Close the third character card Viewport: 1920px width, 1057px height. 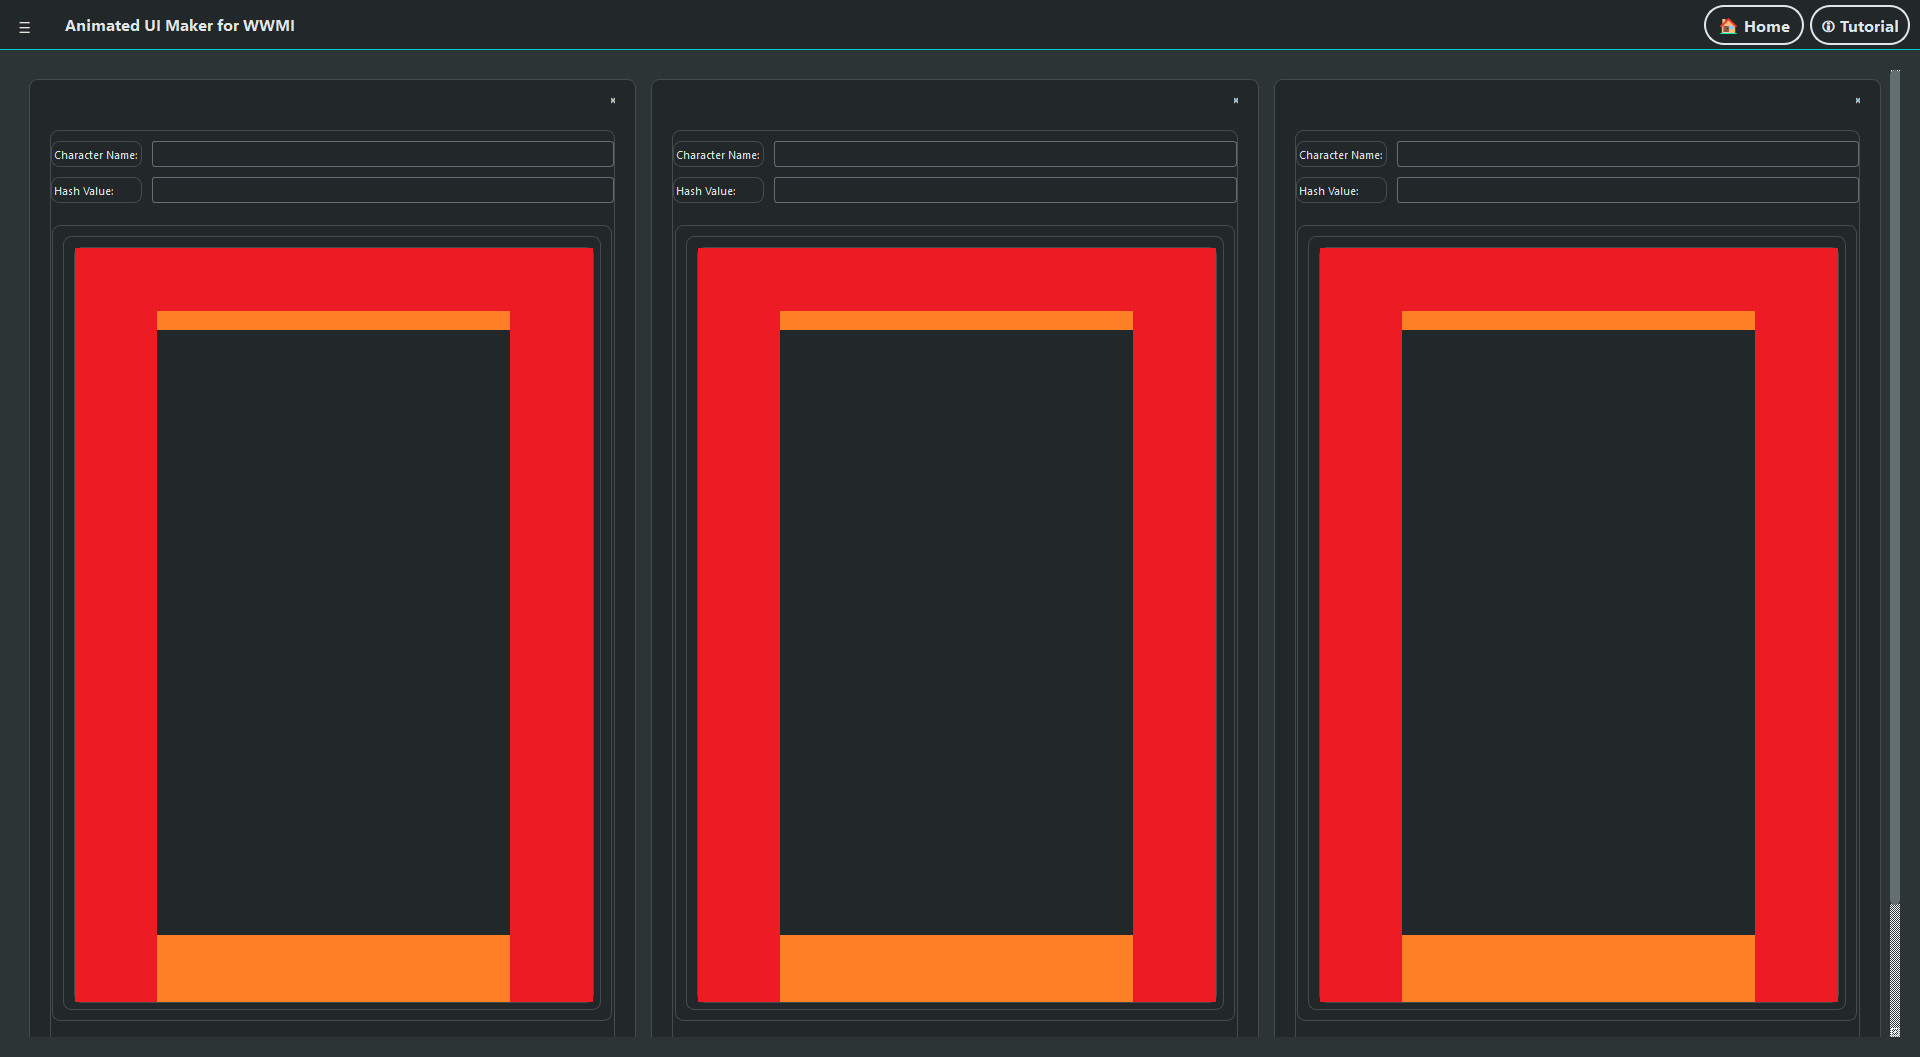click(1858, 101)
